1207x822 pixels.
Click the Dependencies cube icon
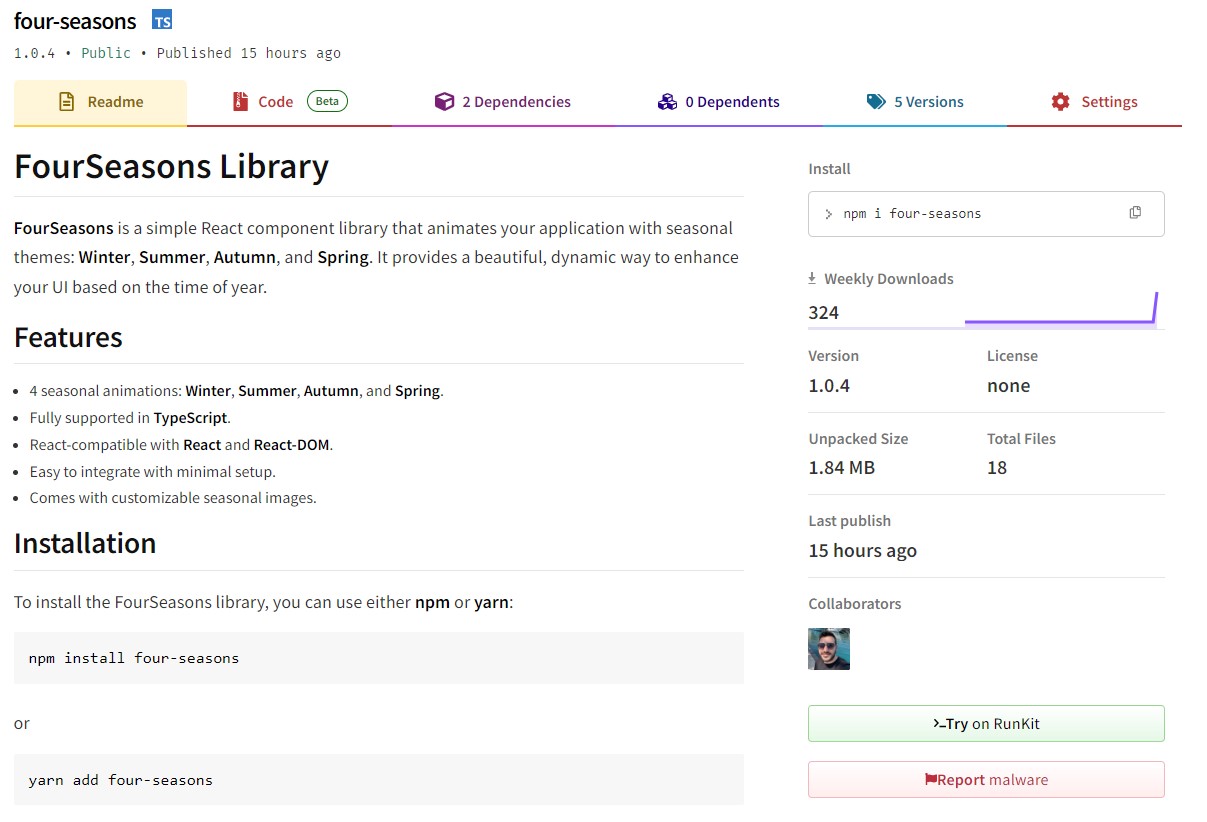pyautogui.click(x=444, y=102)
